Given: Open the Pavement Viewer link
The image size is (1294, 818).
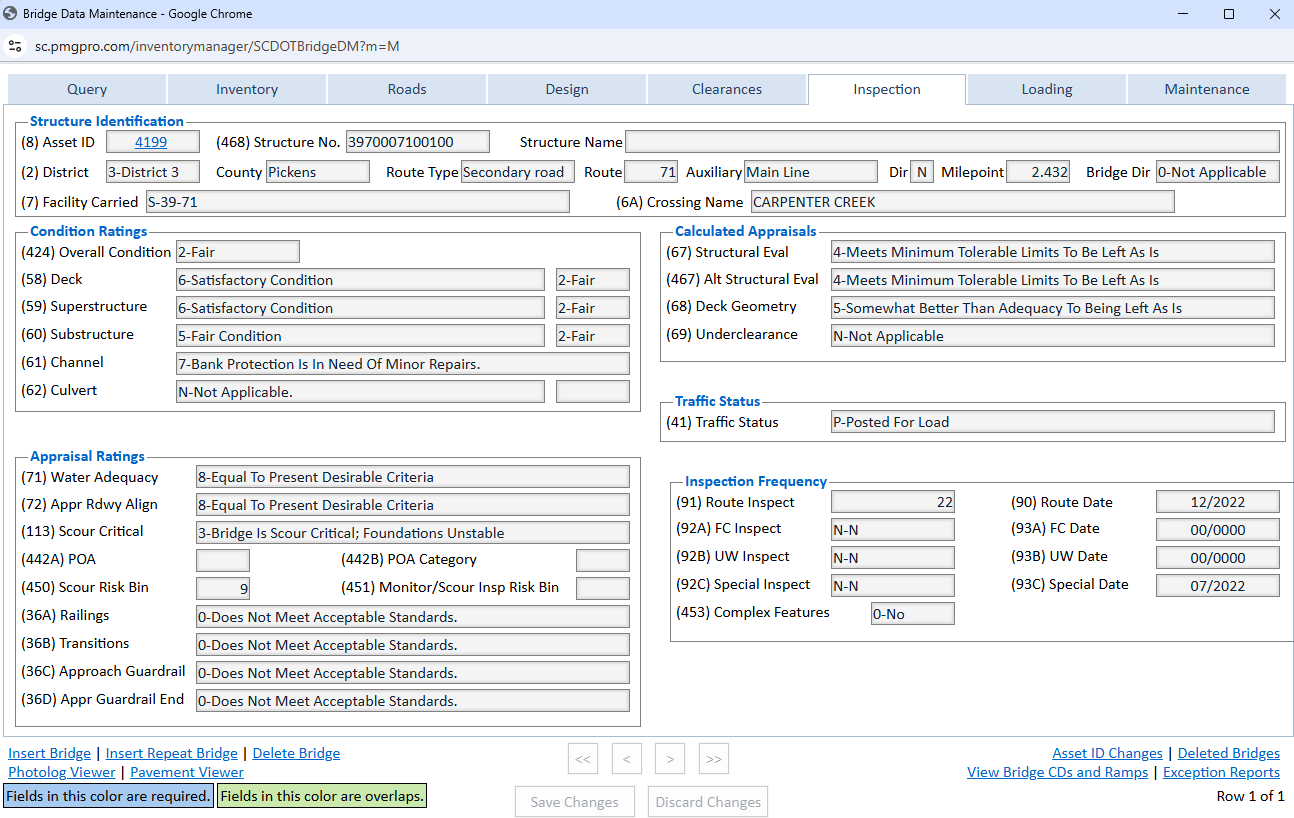Looking at the screenshot, I should click(187, 772).
